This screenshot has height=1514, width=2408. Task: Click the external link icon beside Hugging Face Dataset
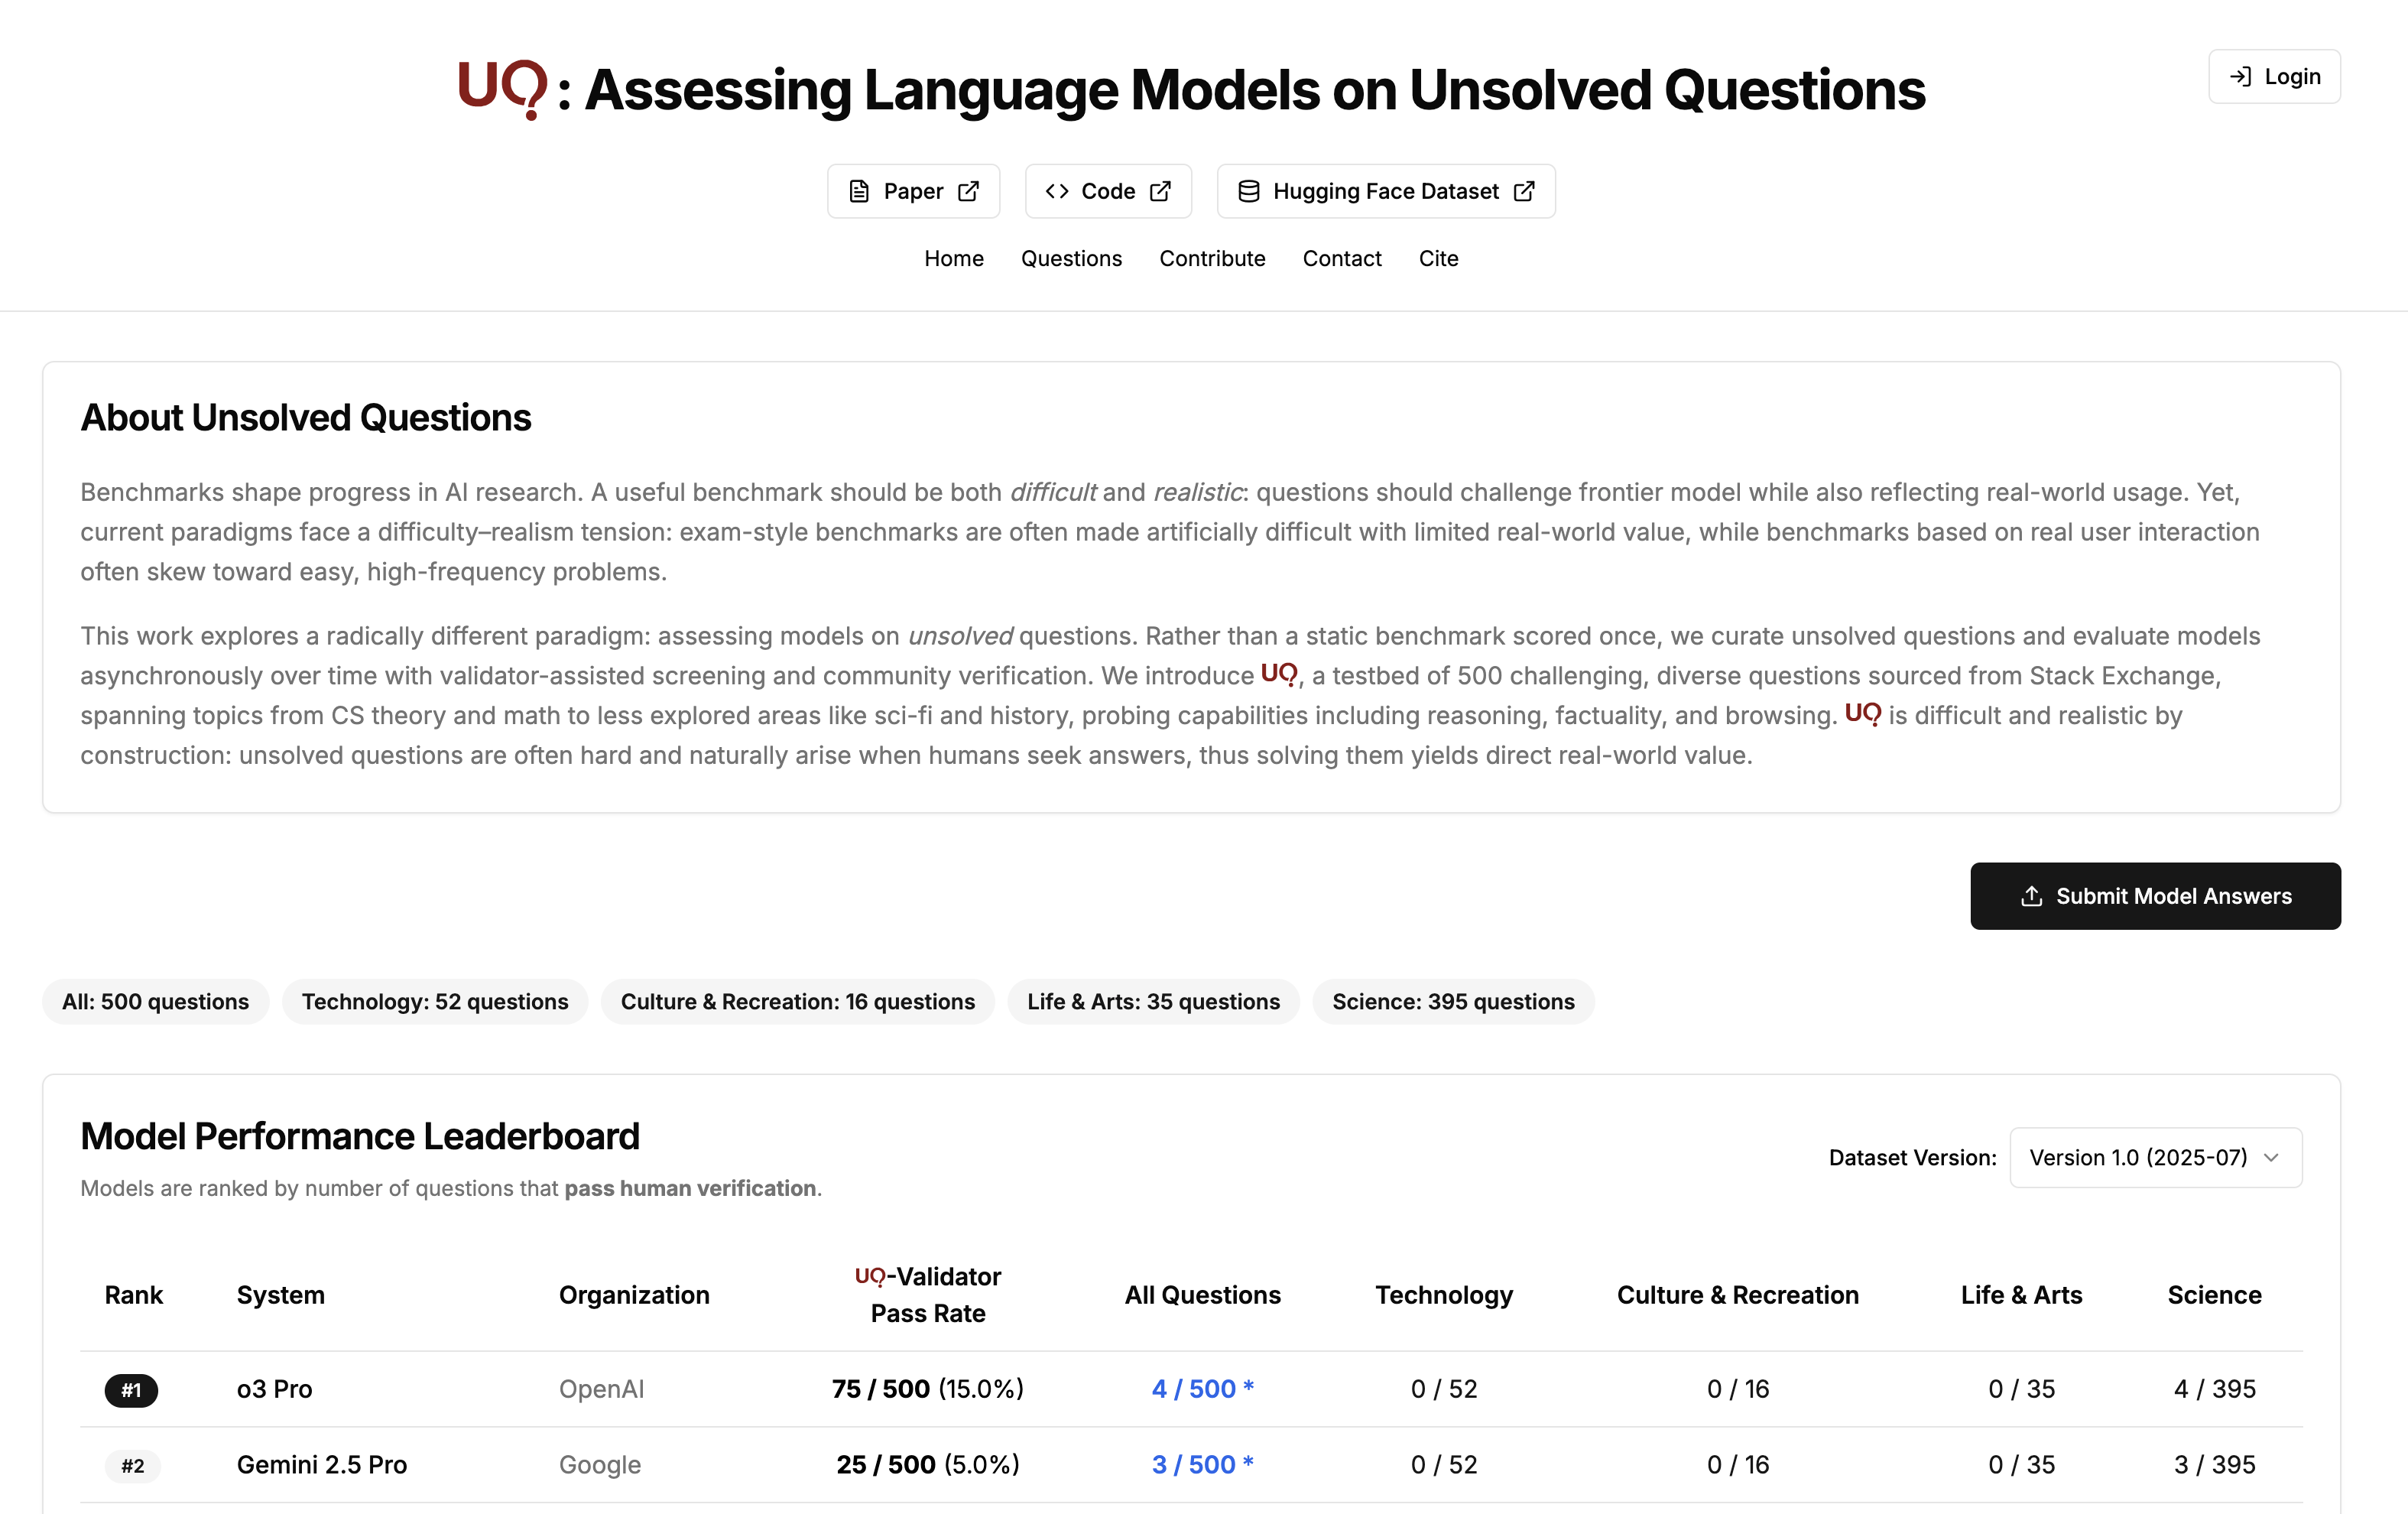click(x=1524, y=191)
